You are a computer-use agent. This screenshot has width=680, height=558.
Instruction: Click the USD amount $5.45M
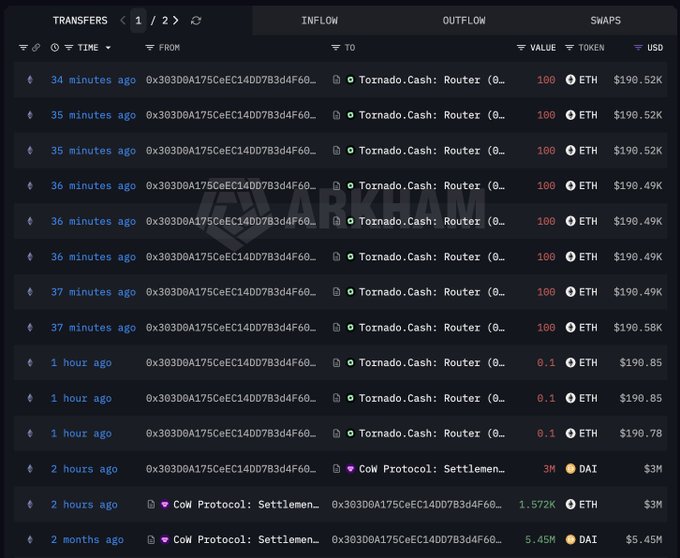(644, 539)
